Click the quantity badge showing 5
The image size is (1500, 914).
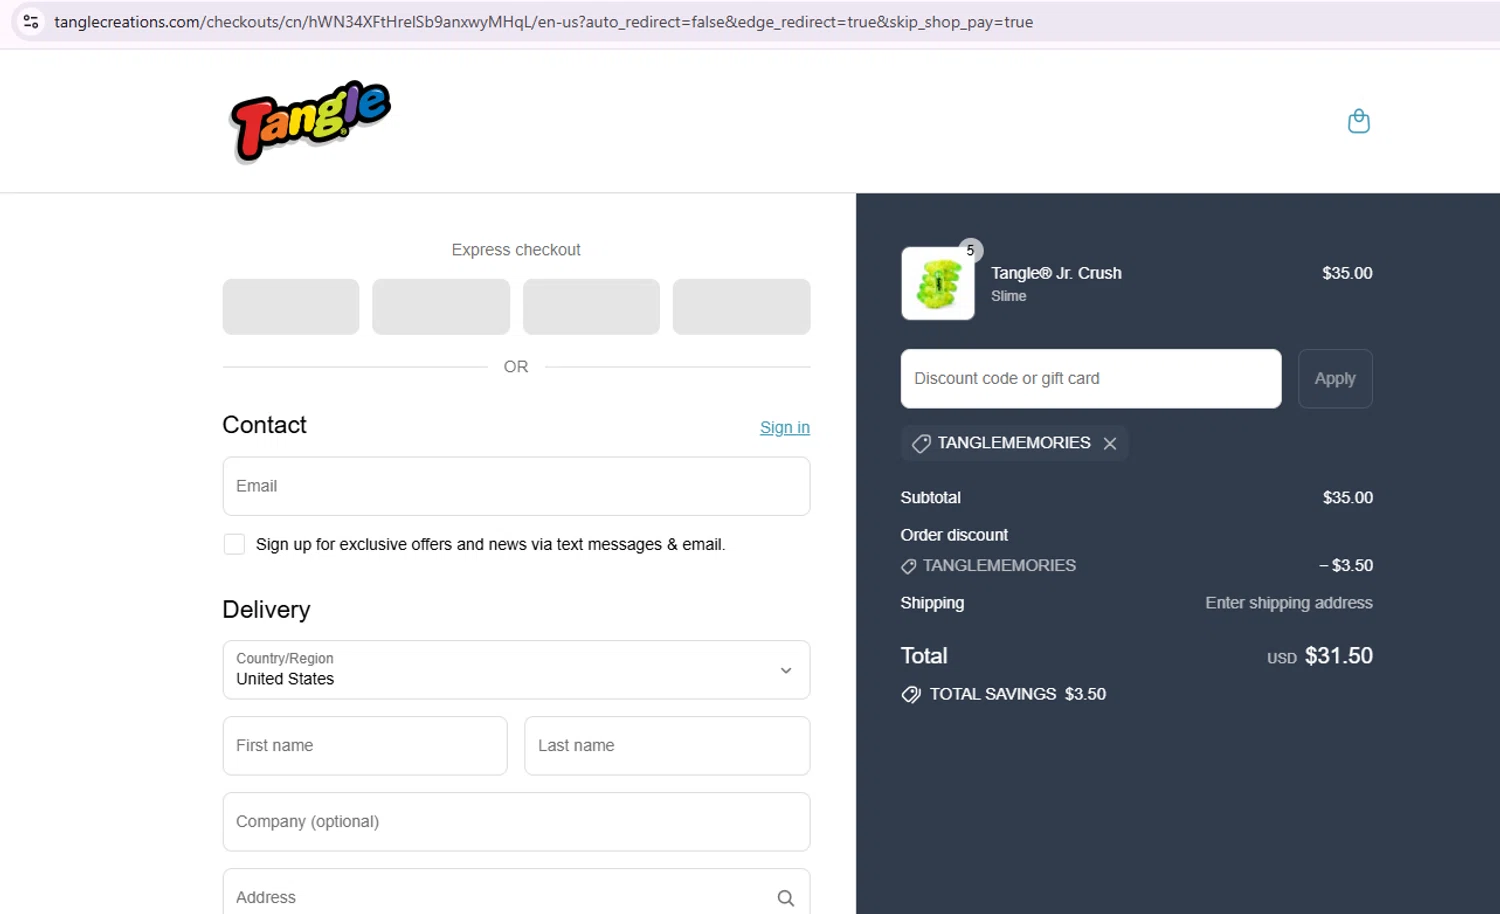coord(970,250)
